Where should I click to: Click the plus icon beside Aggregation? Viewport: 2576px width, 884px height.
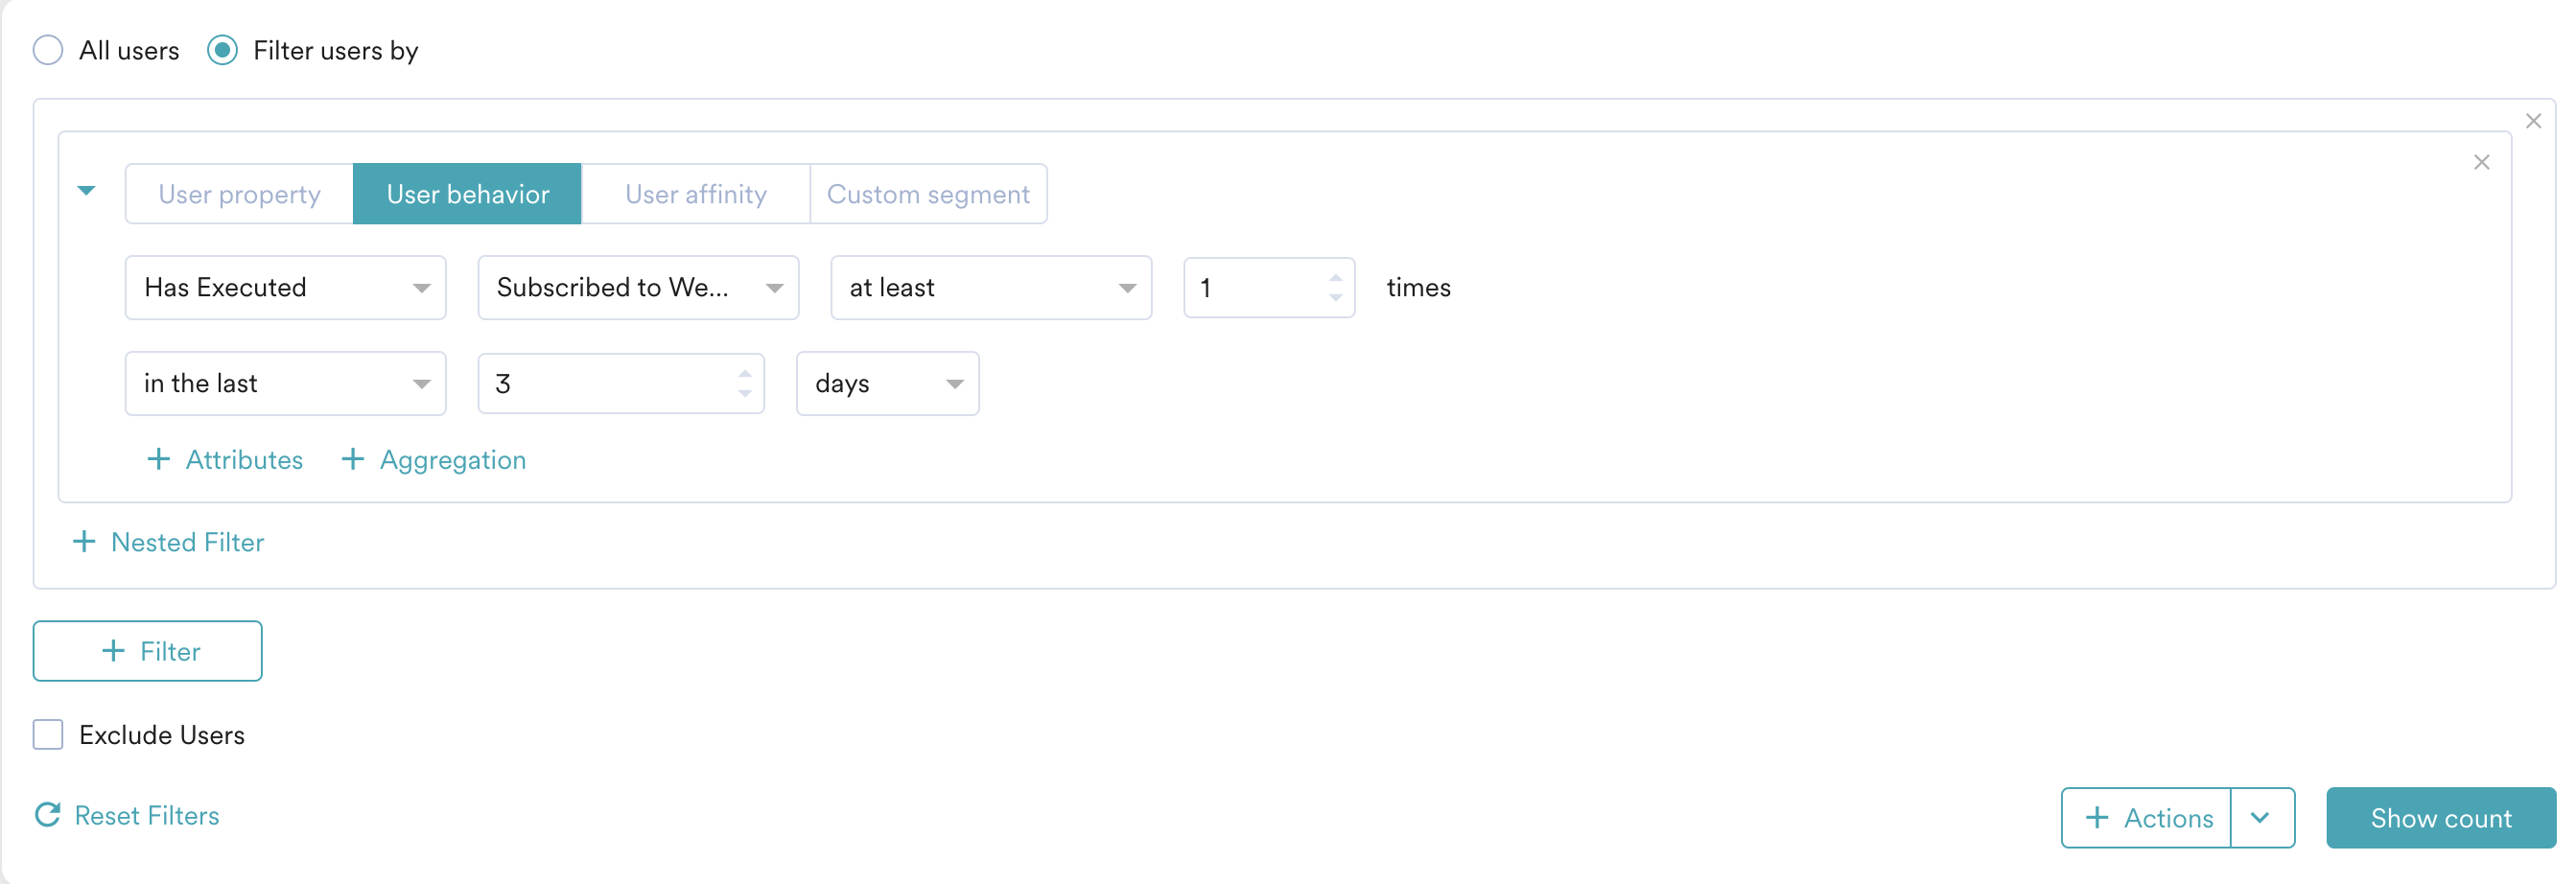352,460
